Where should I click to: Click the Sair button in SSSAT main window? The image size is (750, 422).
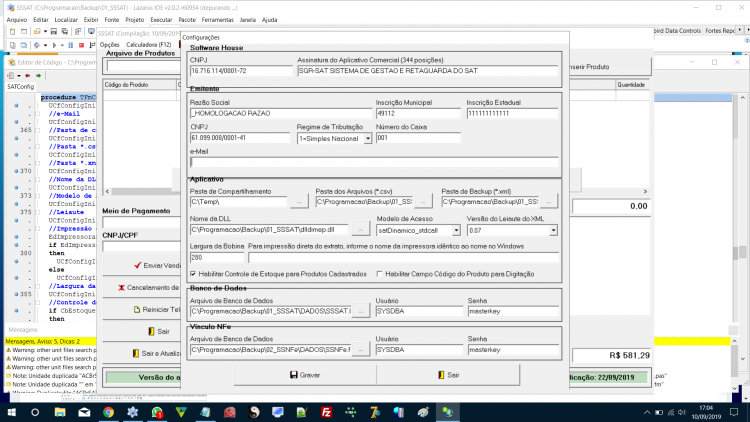[159, 331]
